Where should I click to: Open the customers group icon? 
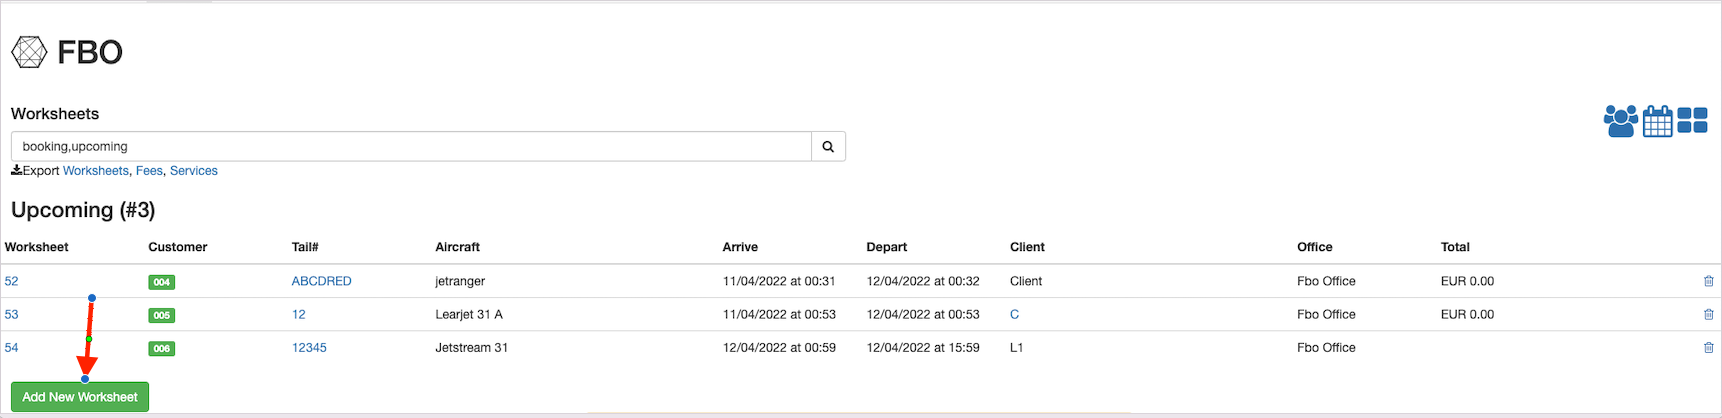(x=1620, y=121)
